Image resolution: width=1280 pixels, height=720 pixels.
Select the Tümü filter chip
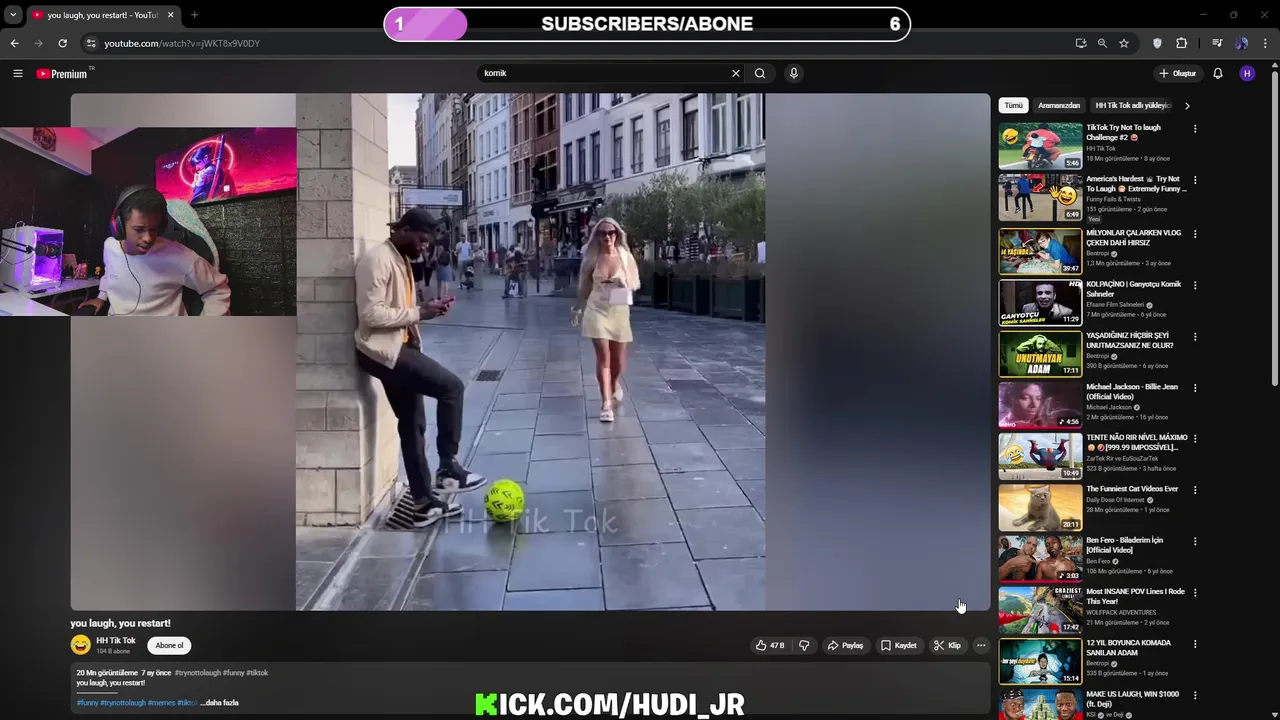[1014, 105]
